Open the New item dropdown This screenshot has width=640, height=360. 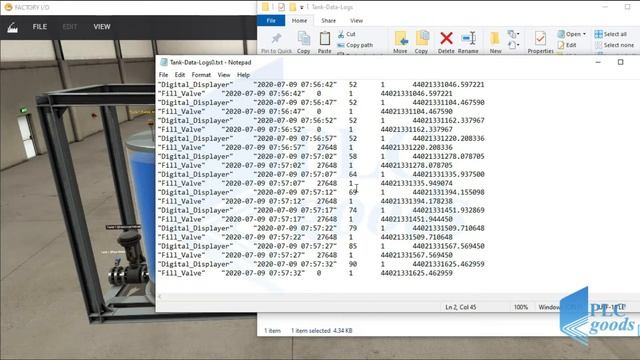(x=513, y=34)
